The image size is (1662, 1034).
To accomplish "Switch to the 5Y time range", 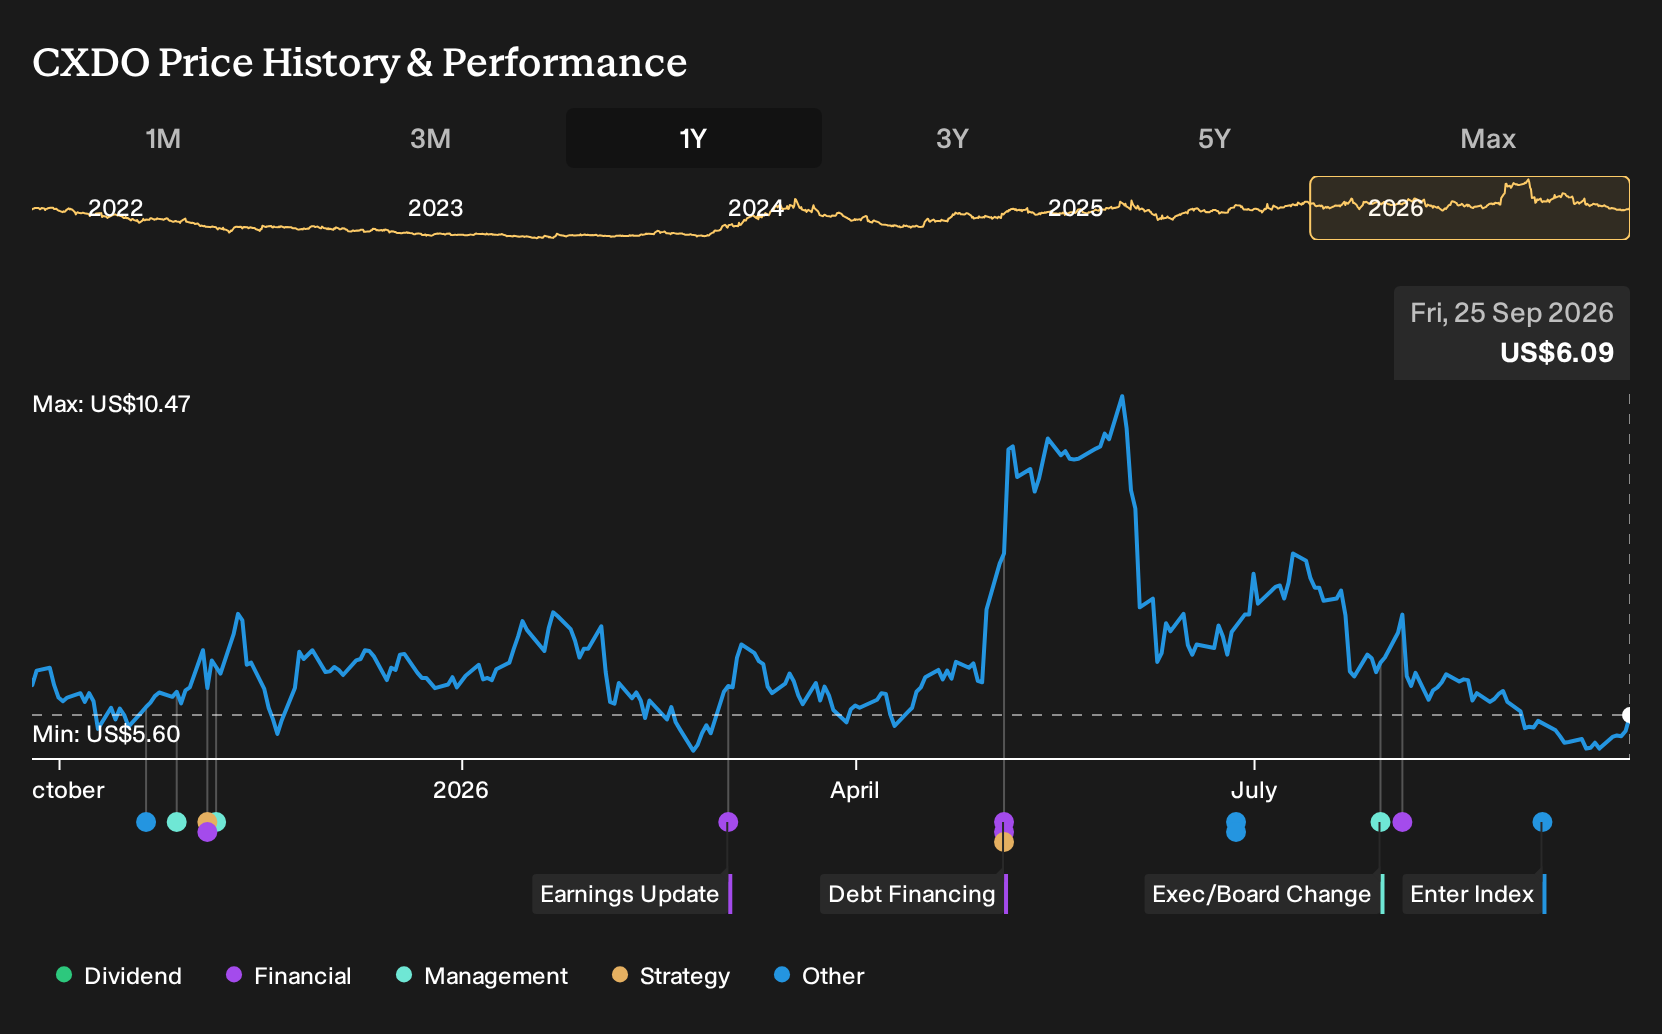I will (x=1214, y=138).
